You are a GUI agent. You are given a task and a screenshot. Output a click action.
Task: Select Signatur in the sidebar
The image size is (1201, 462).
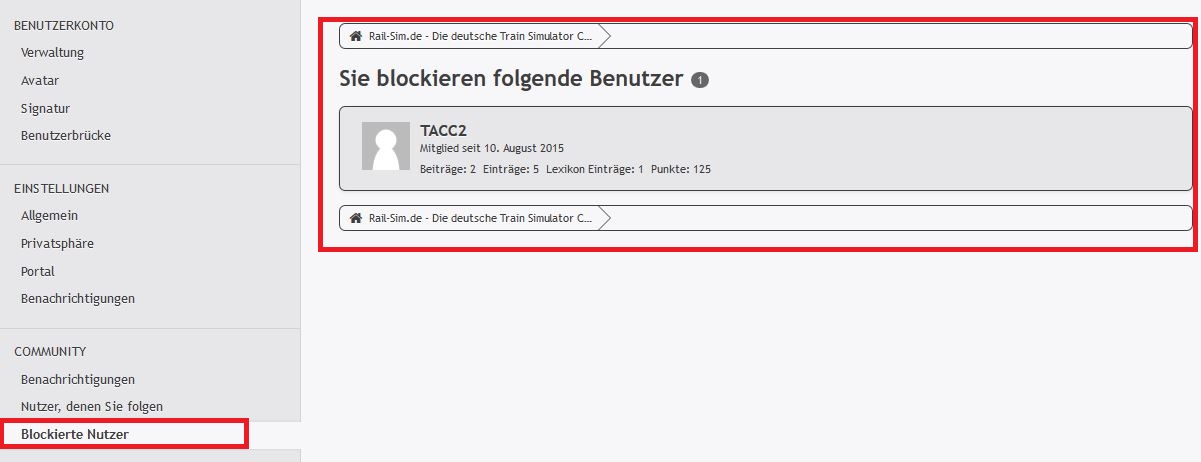click(x=45, y=108)
